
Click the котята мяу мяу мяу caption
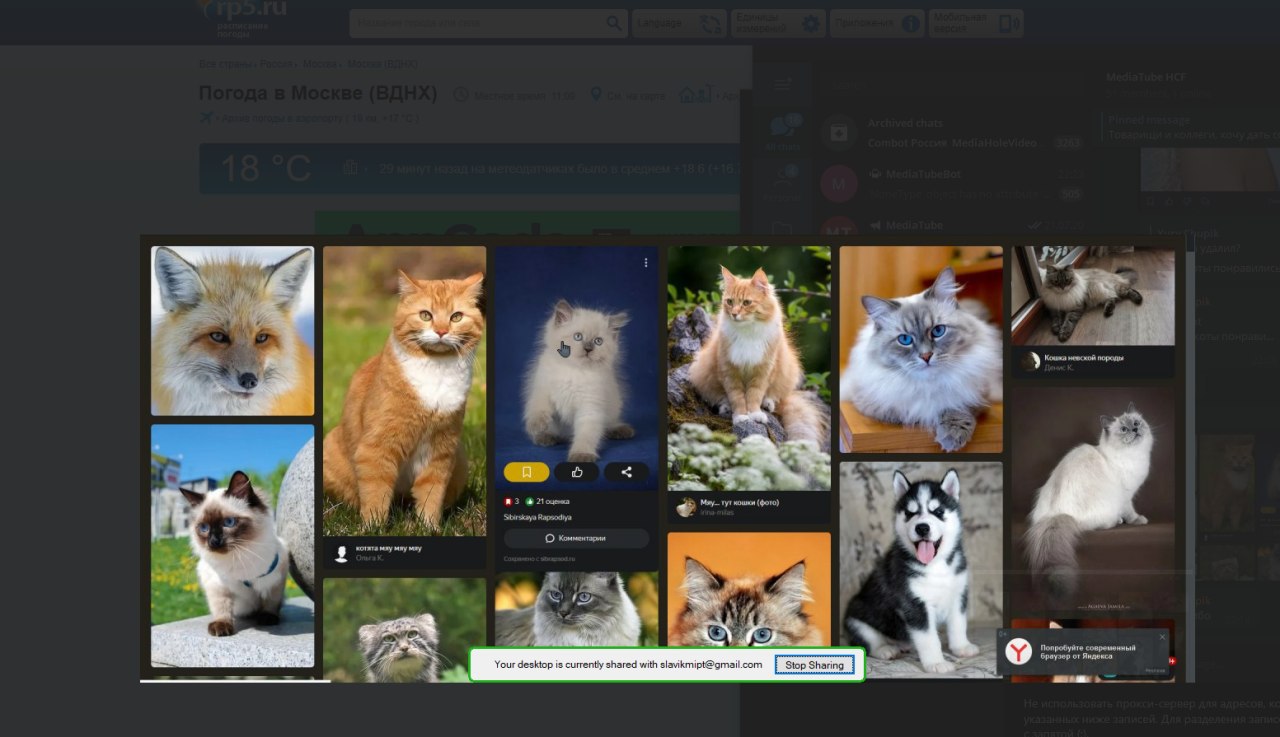(x=389, y=549)
